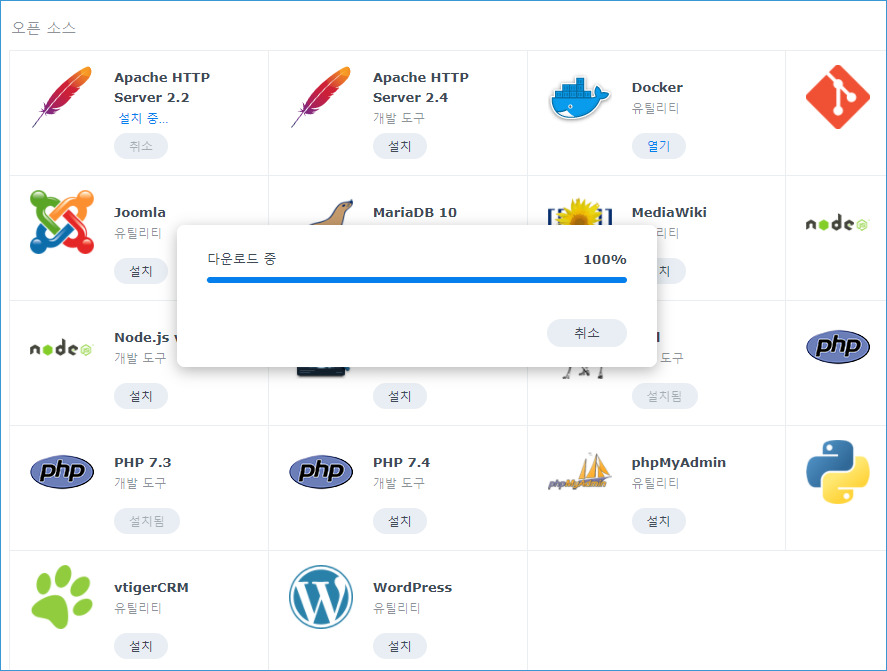Install the Node.js package

(141, 396)
